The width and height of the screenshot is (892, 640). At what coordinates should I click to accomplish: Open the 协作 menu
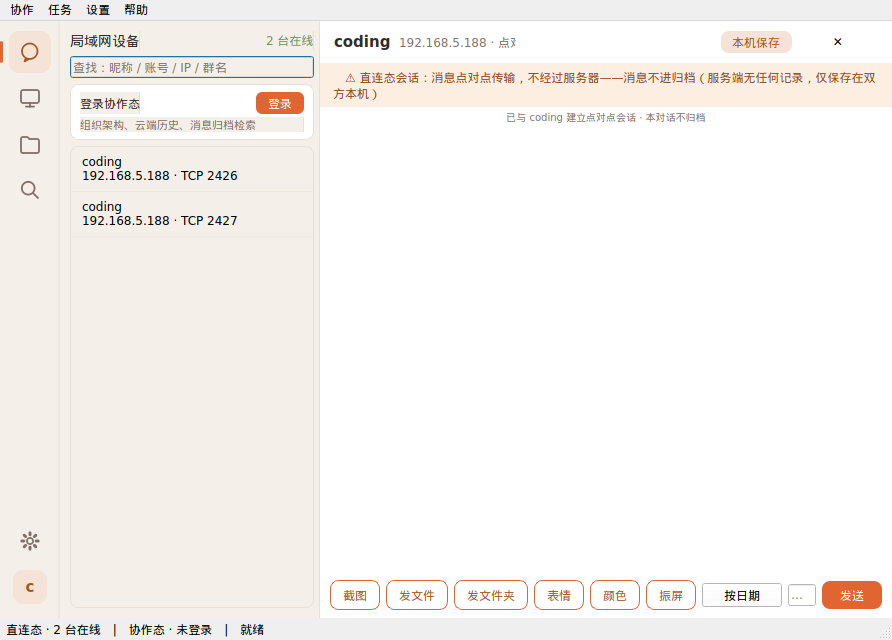[22, 10]
